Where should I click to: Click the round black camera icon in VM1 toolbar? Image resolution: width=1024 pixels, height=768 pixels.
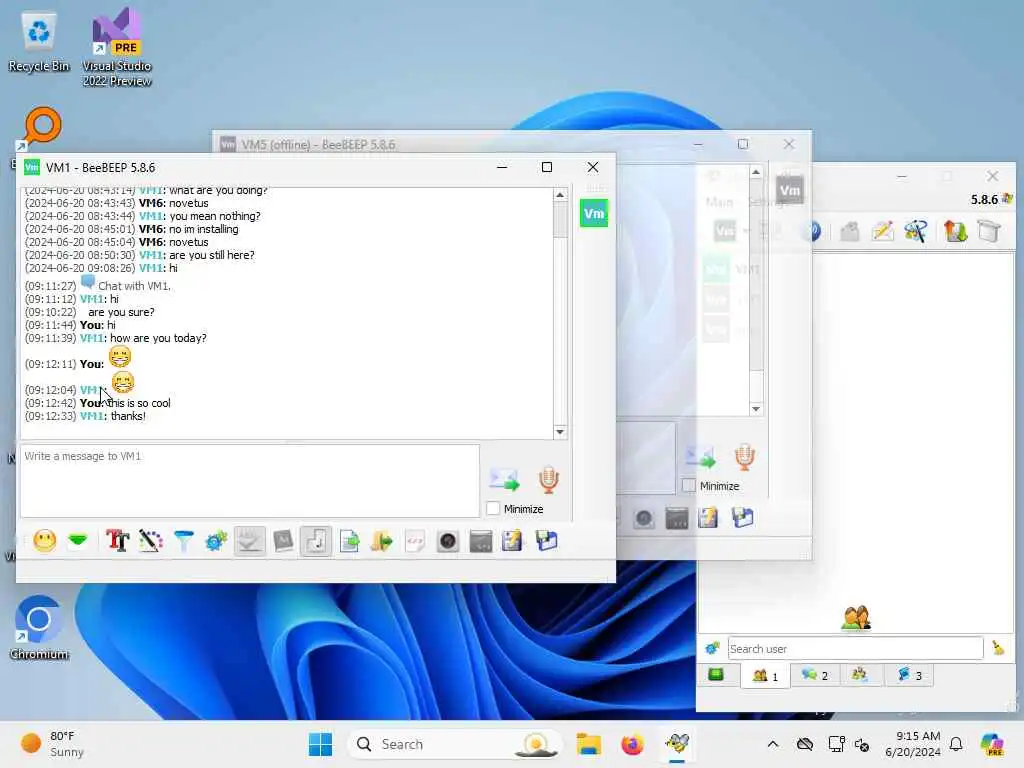click(x=448, y=541)
